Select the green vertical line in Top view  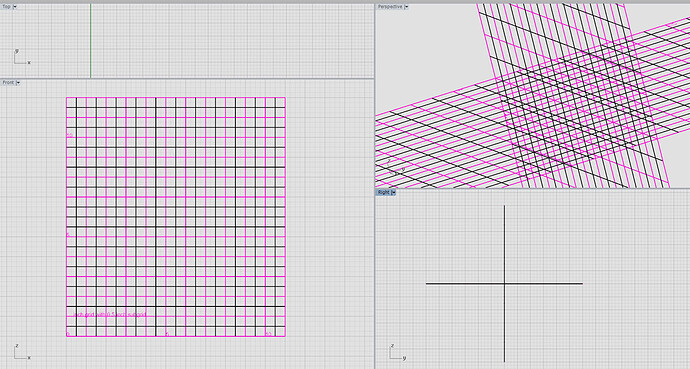point(91,41)
